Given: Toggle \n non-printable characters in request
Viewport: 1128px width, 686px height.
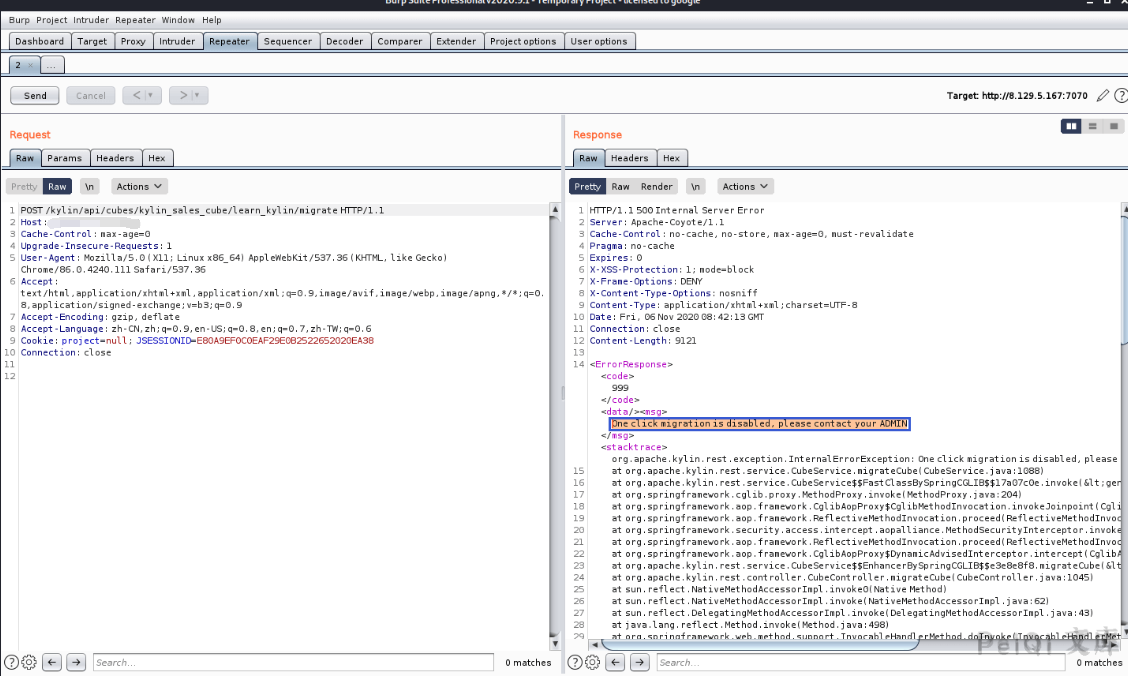Looking at the screenshot, I should click(90, 186).
